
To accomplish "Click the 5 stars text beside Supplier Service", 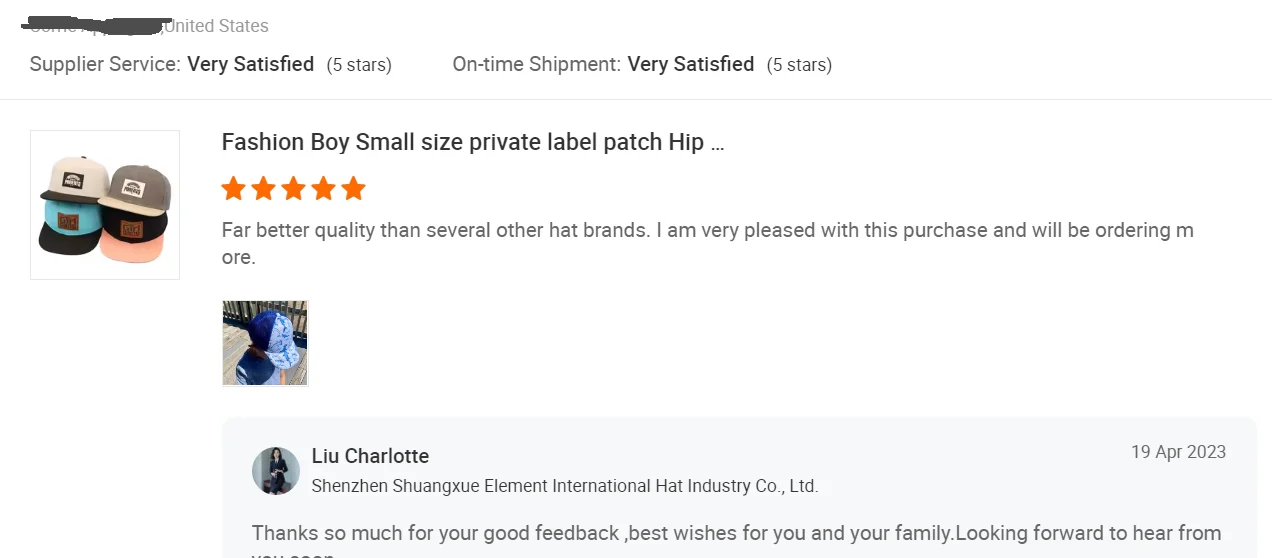I will point(359,65).
